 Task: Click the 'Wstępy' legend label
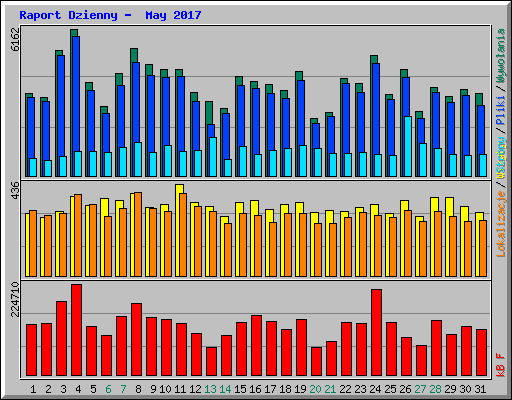point(501,157)
